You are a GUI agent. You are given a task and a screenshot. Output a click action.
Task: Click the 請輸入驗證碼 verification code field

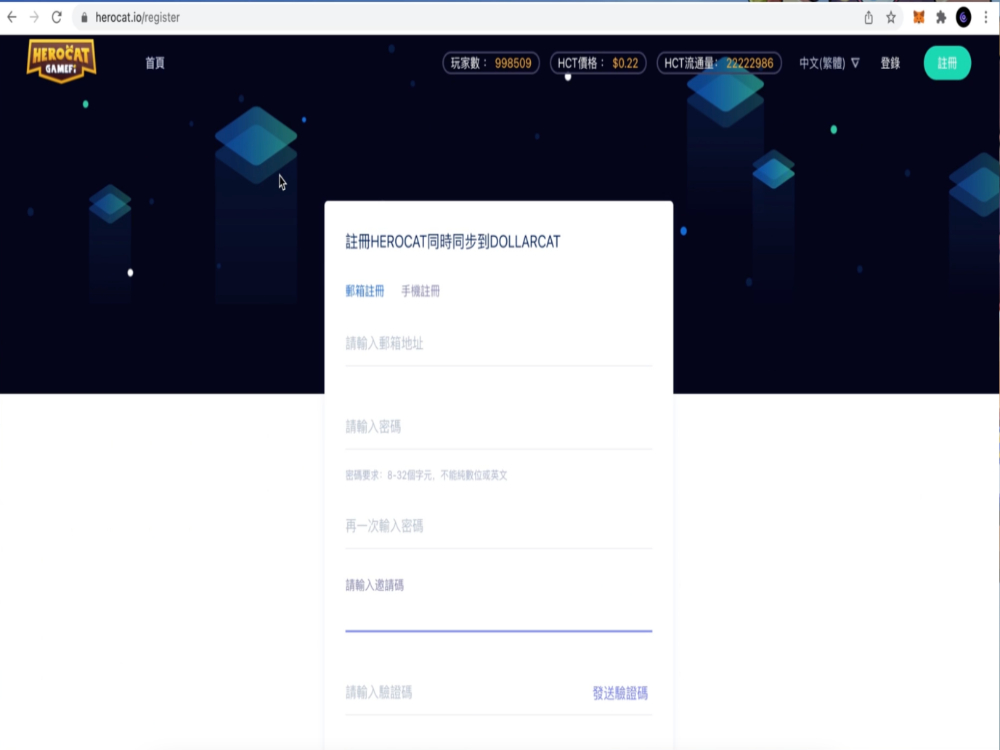[462, 693]
